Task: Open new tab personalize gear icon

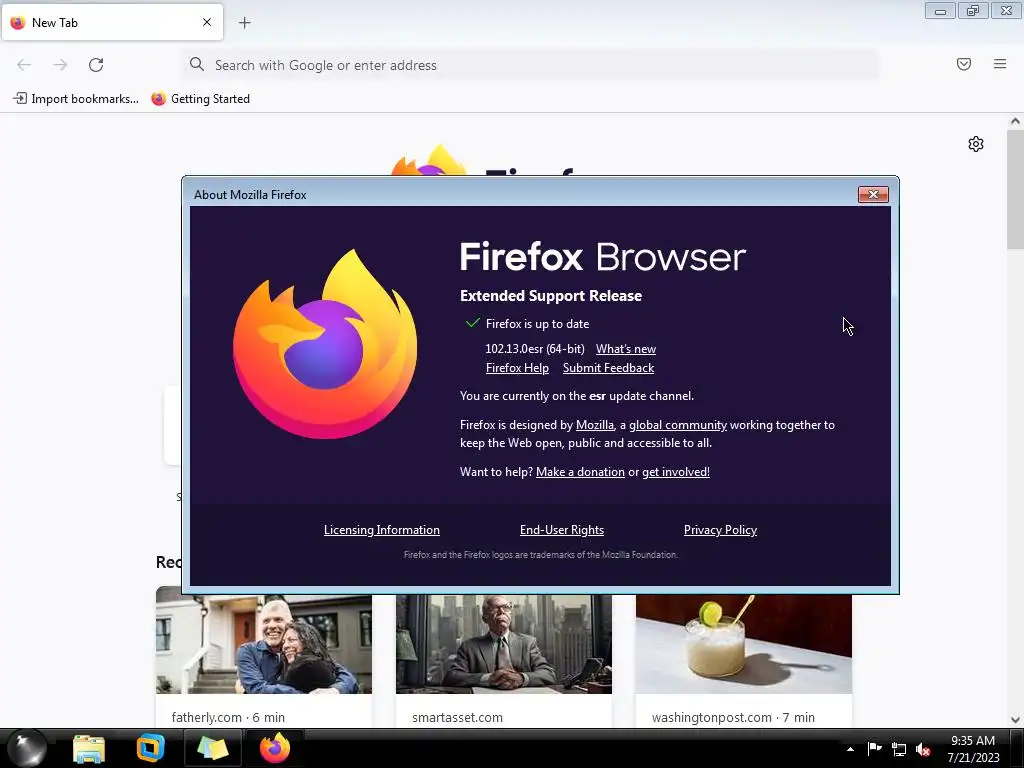Action: pos(976,144)
